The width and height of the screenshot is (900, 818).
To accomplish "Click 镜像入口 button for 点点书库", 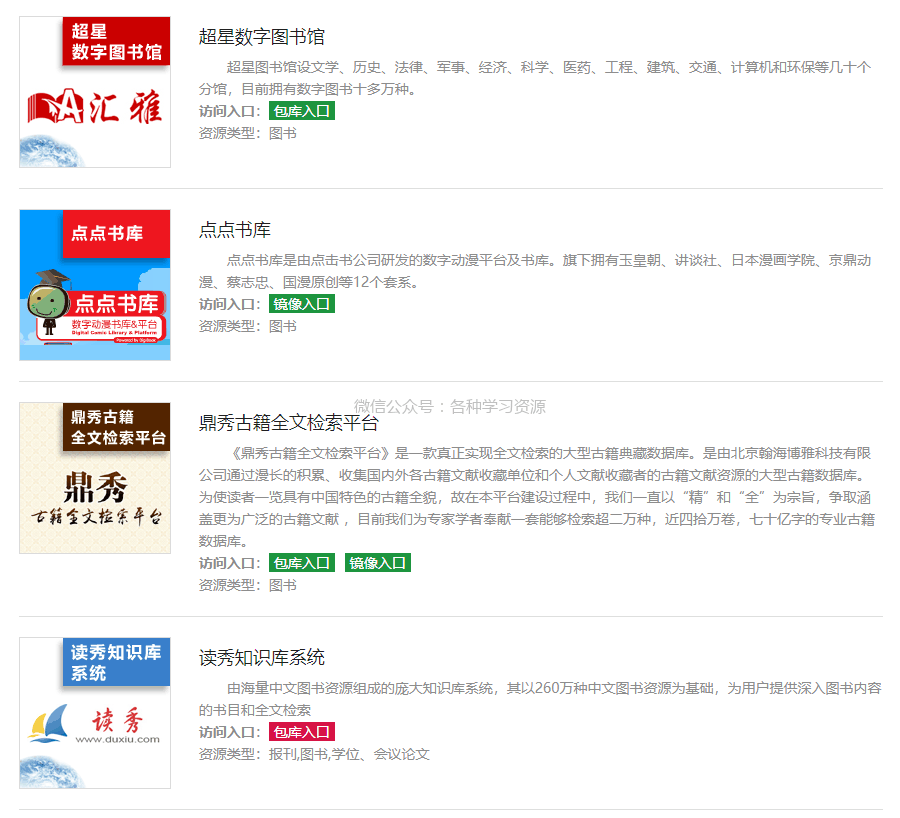I will point(304,303).
